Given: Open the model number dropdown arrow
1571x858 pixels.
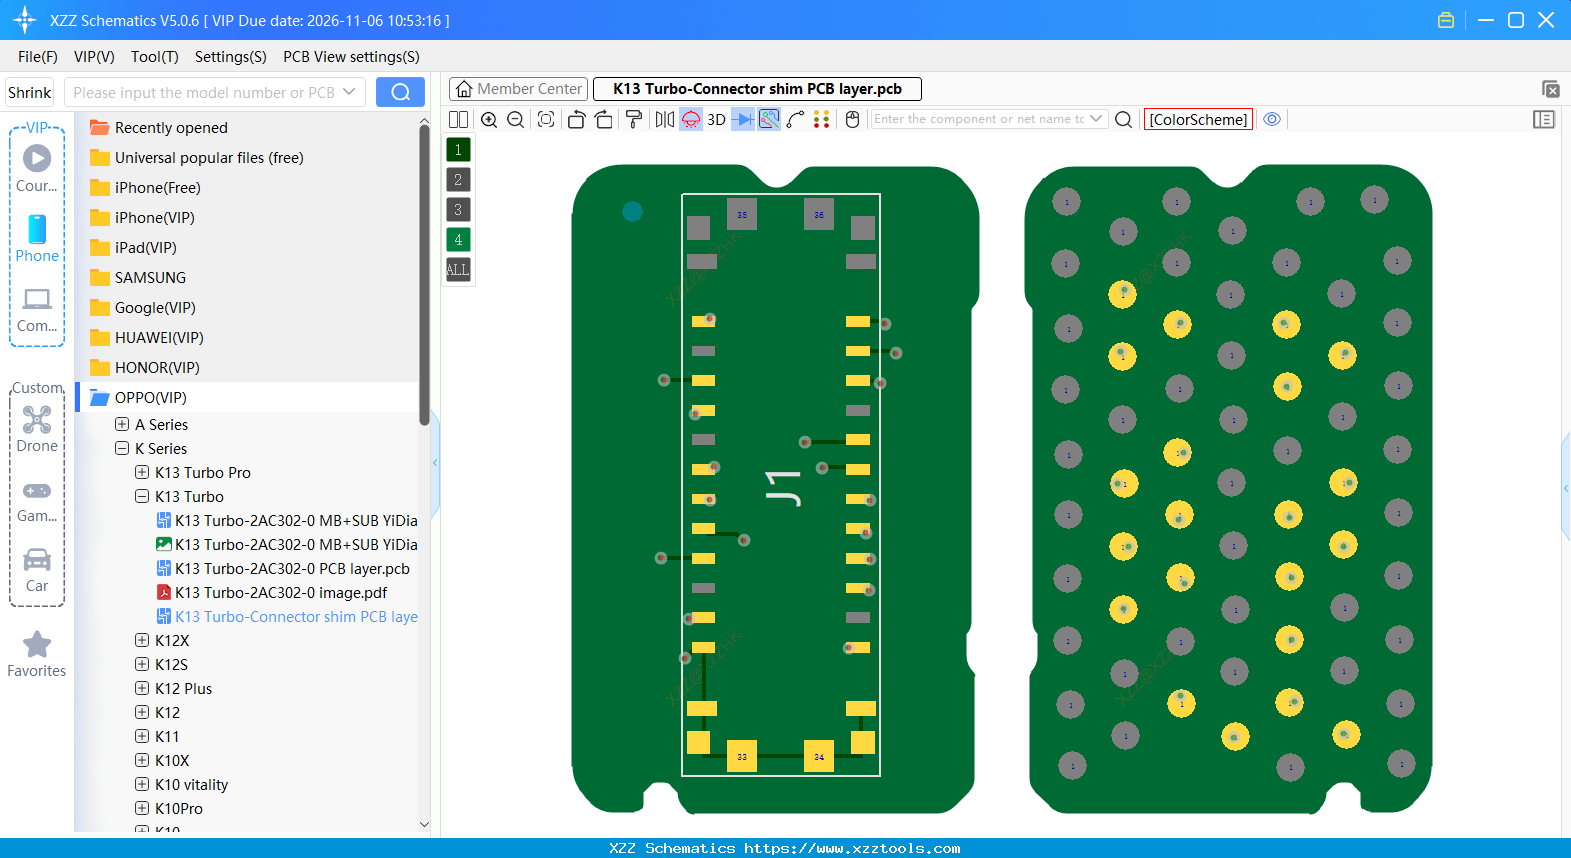Looking at the screenshot, I should 349,92.
